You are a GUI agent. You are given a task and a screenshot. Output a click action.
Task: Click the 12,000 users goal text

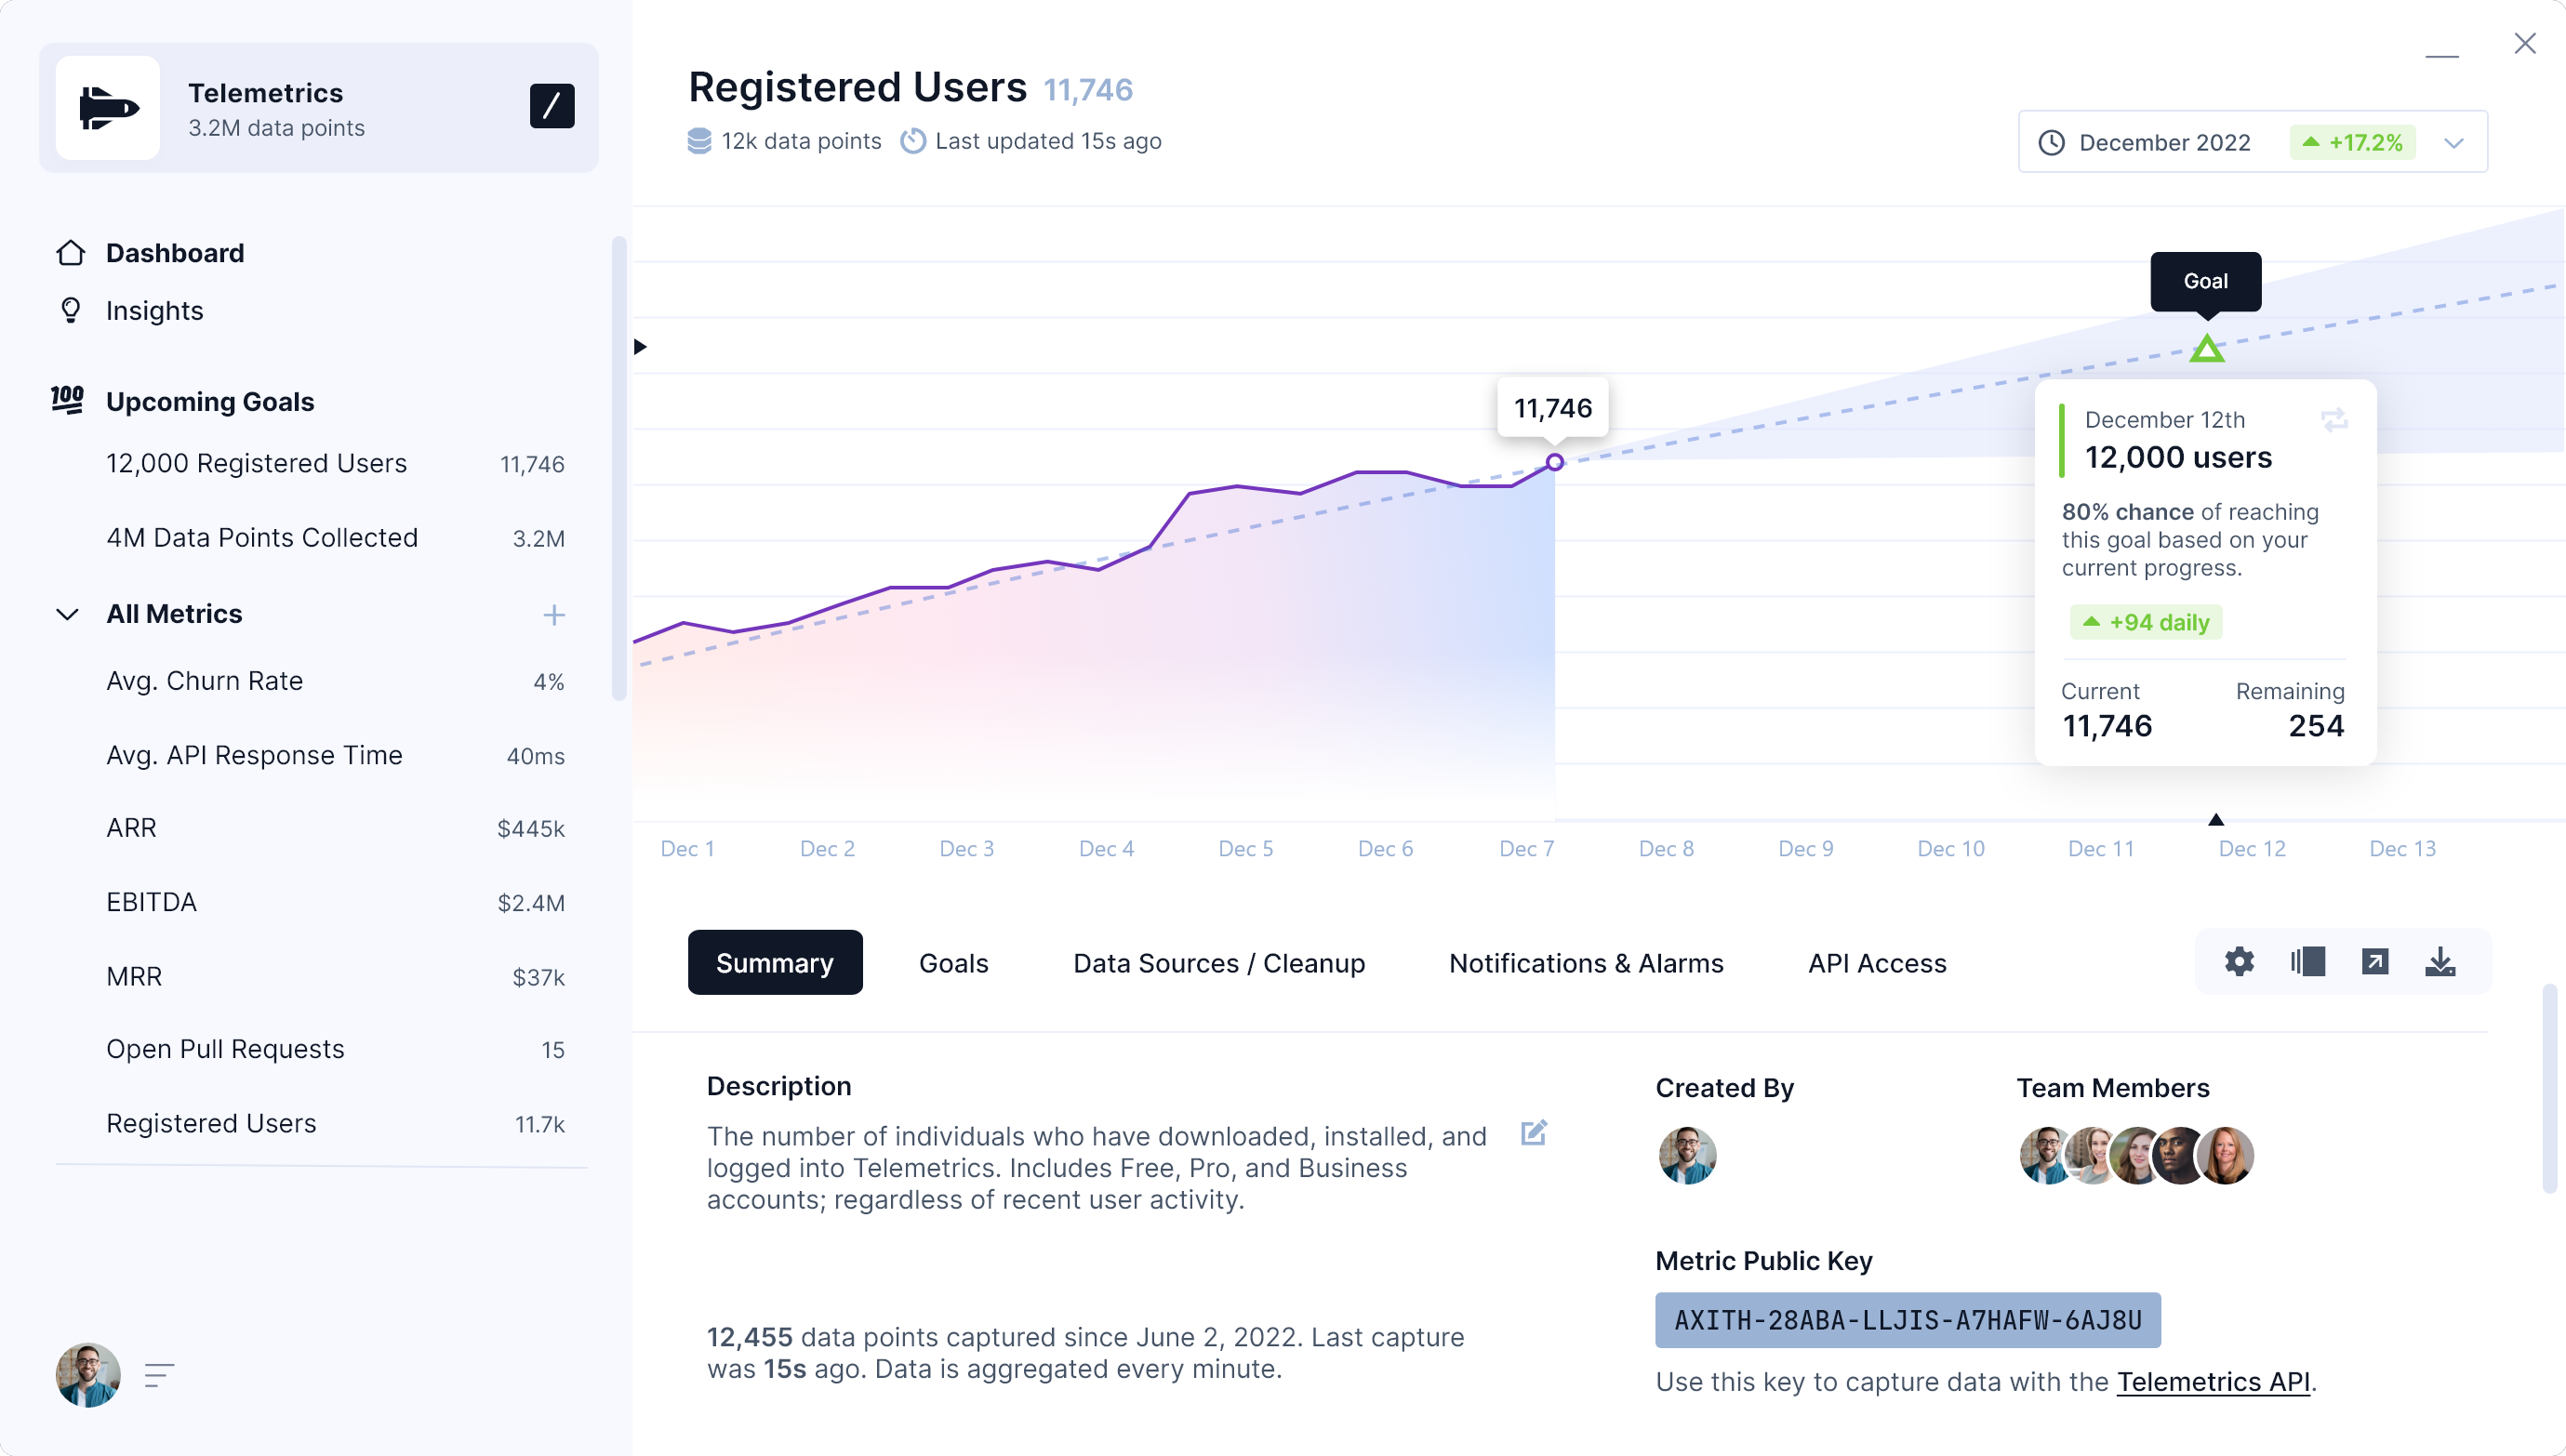[x=2178, y=457]
